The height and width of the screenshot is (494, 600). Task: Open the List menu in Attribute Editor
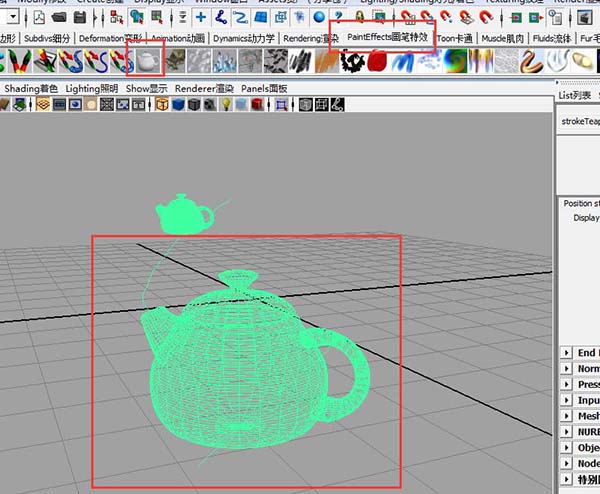(x=575, y=96)
